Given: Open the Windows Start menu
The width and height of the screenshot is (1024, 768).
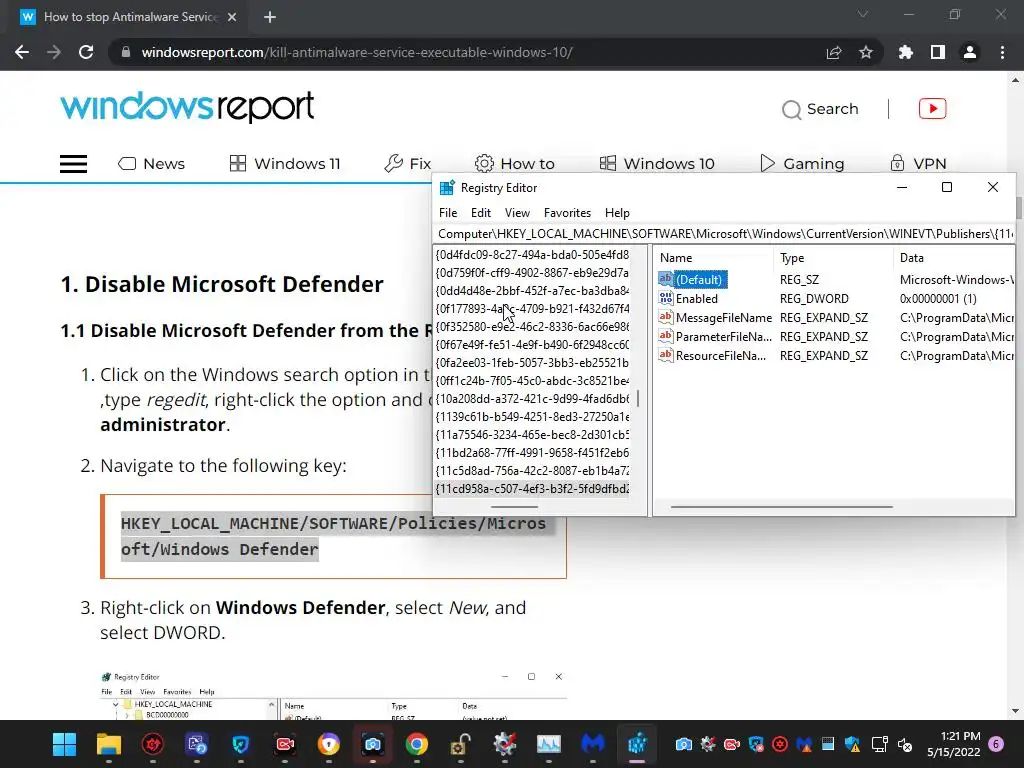Looking at the screenshot, I should 64,744.
